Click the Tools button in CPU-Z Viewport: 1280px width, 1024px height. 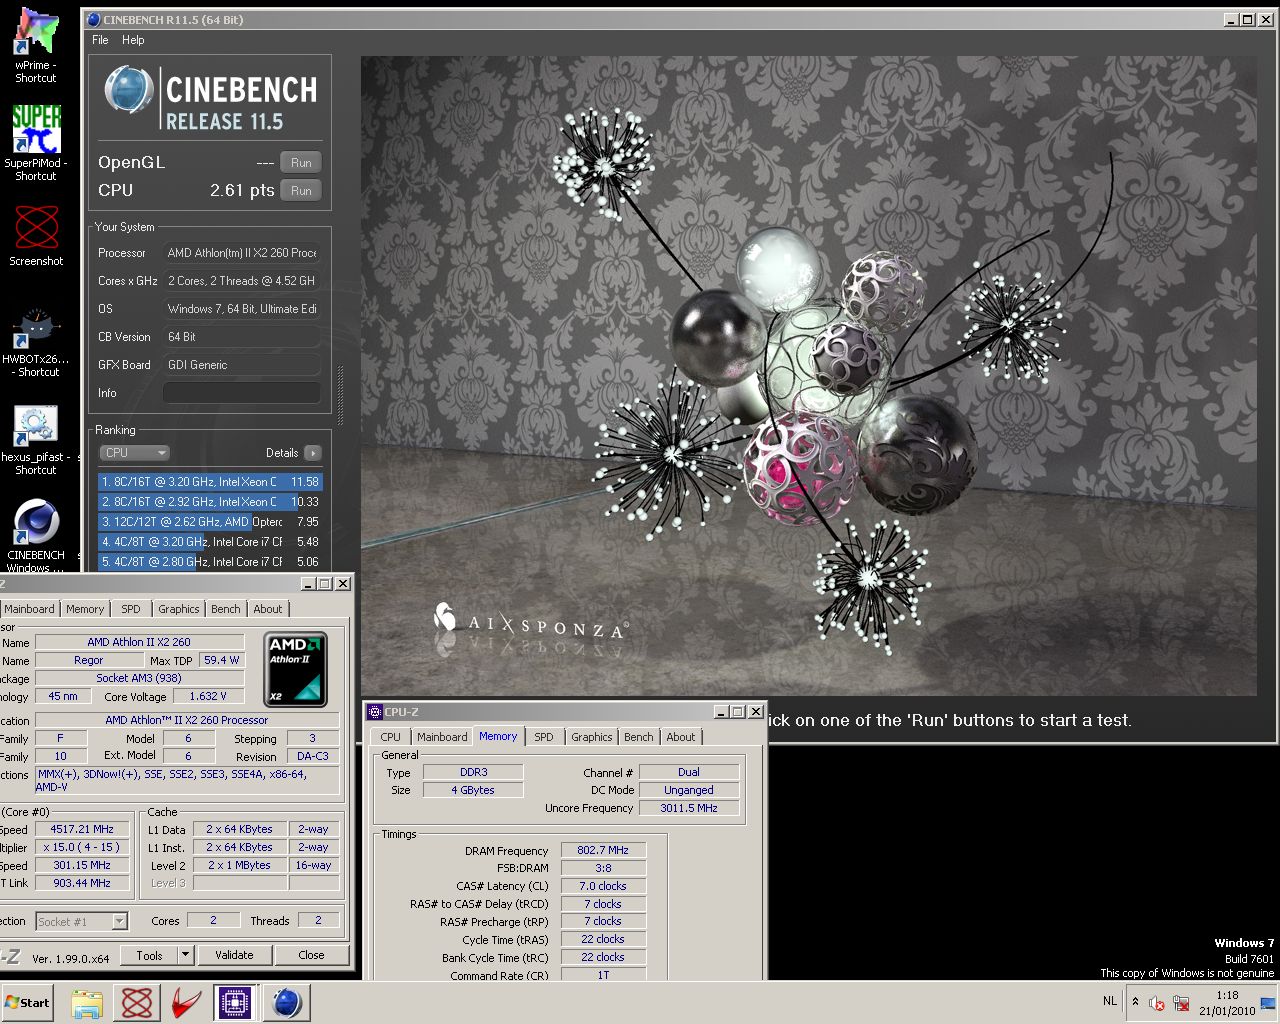149,955
